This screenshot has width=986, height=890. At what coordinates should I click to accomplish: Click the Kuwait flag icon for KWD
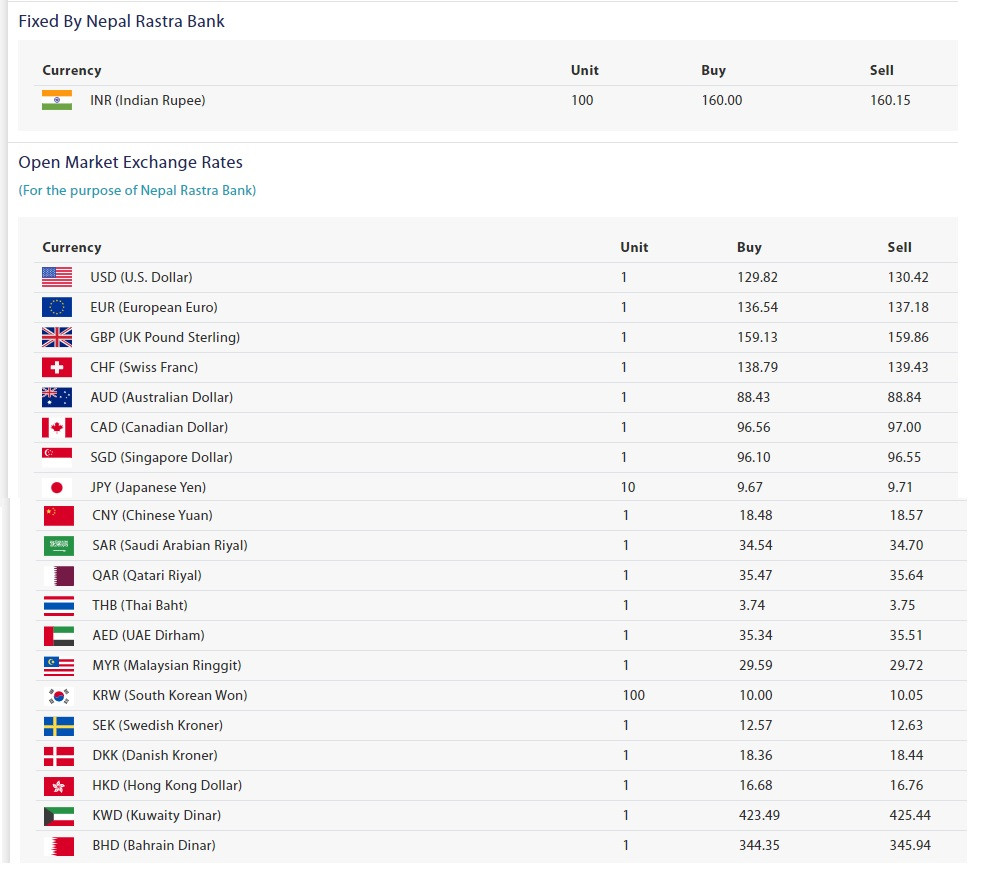pyautogui.click(x=58, y=816)
